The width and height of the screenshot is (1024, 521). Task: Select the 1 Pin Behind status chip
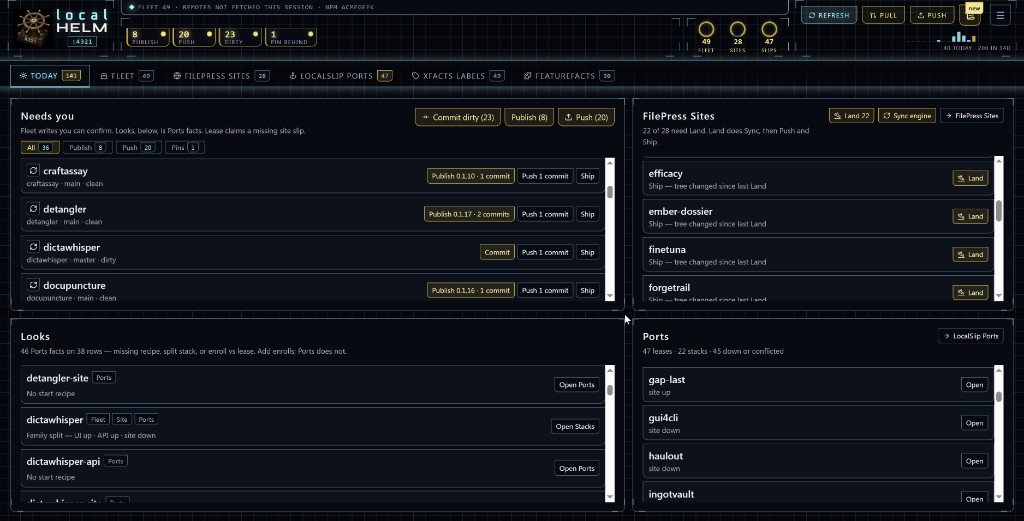291,37
